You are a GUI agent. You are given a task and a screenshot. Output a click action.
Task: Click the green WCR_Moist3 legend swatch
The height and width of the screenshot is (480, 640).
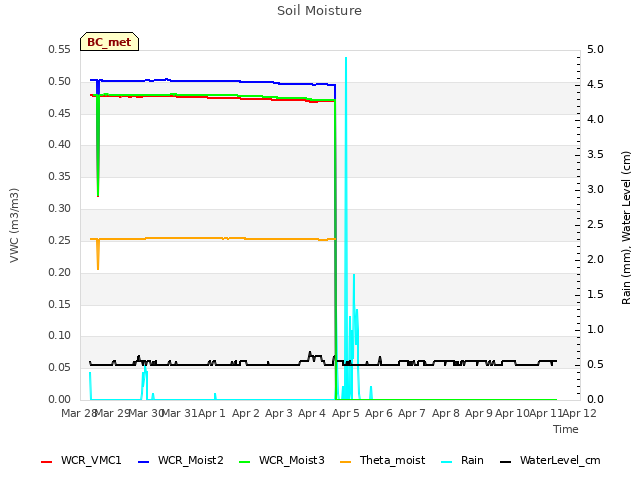pos(244,462)
